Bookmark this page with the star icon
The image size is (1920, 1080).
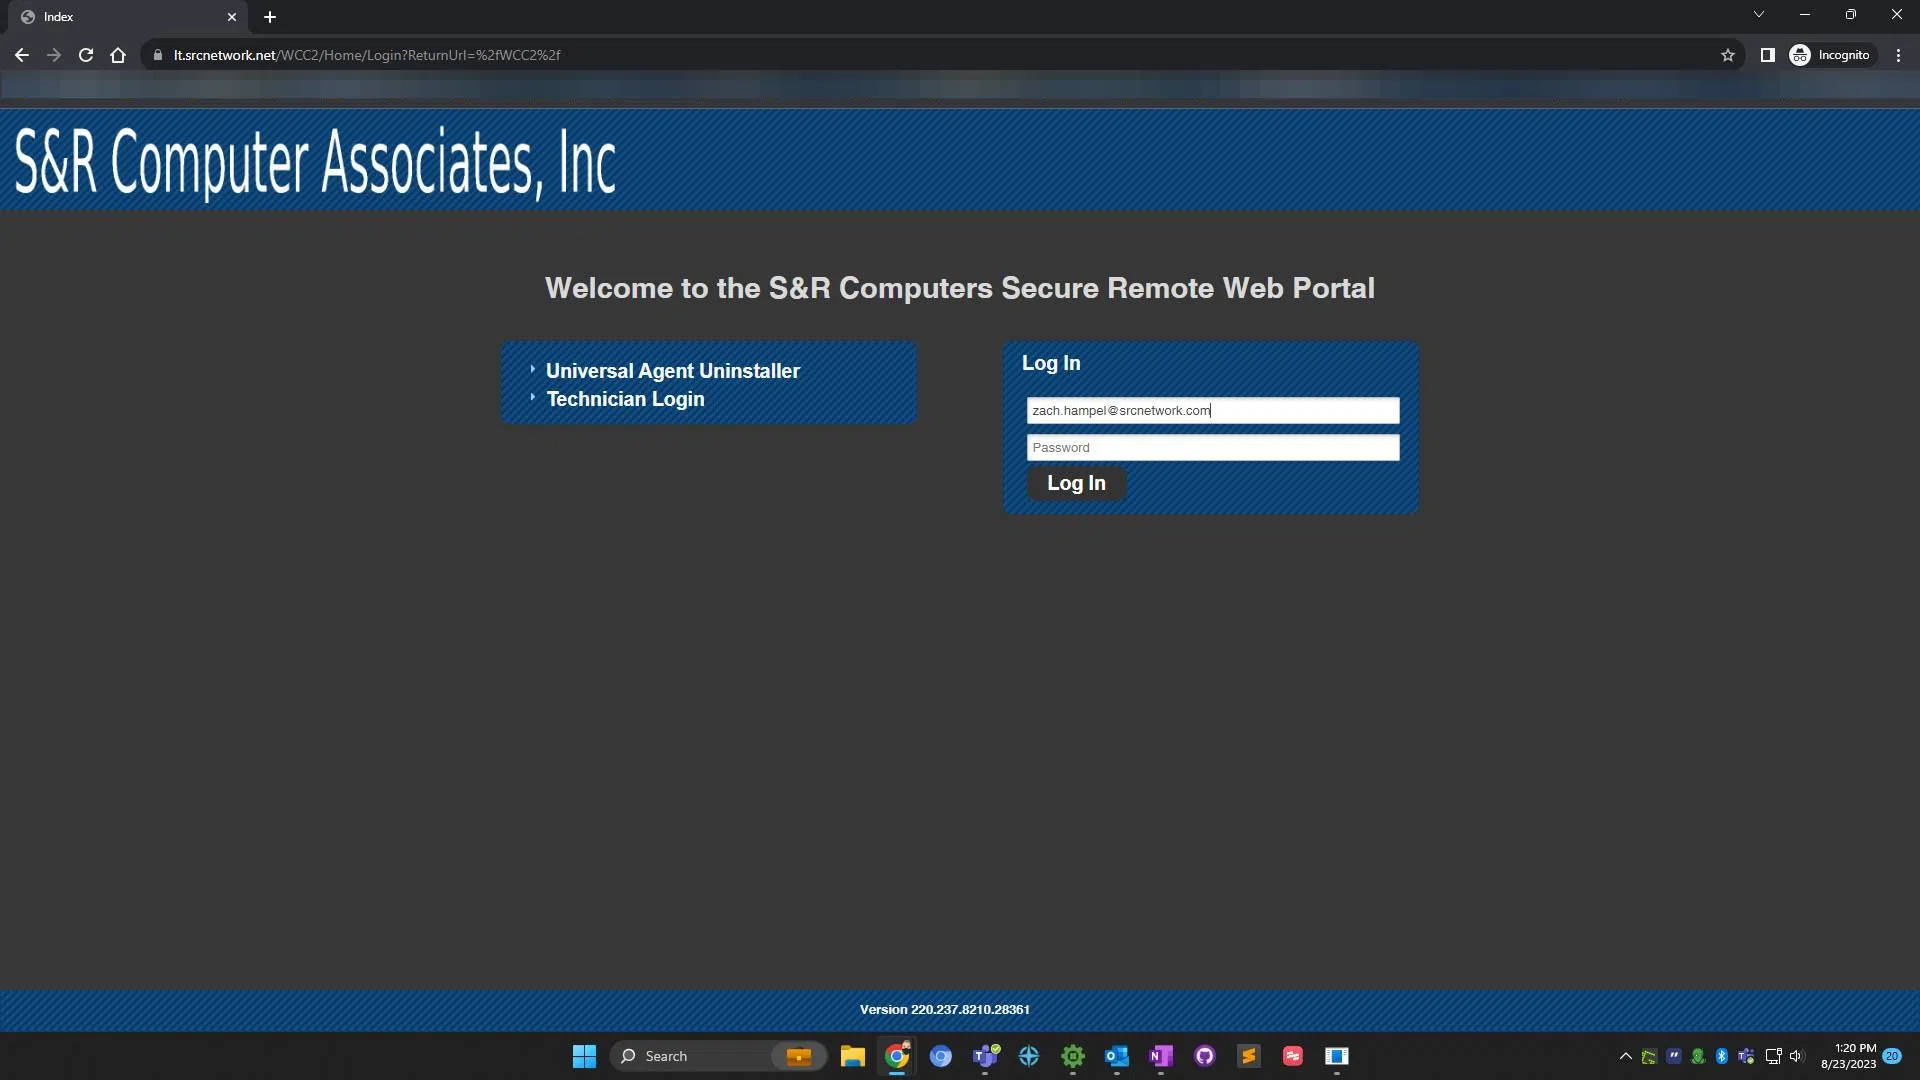pyautogui.click(x=1728, y=55)
